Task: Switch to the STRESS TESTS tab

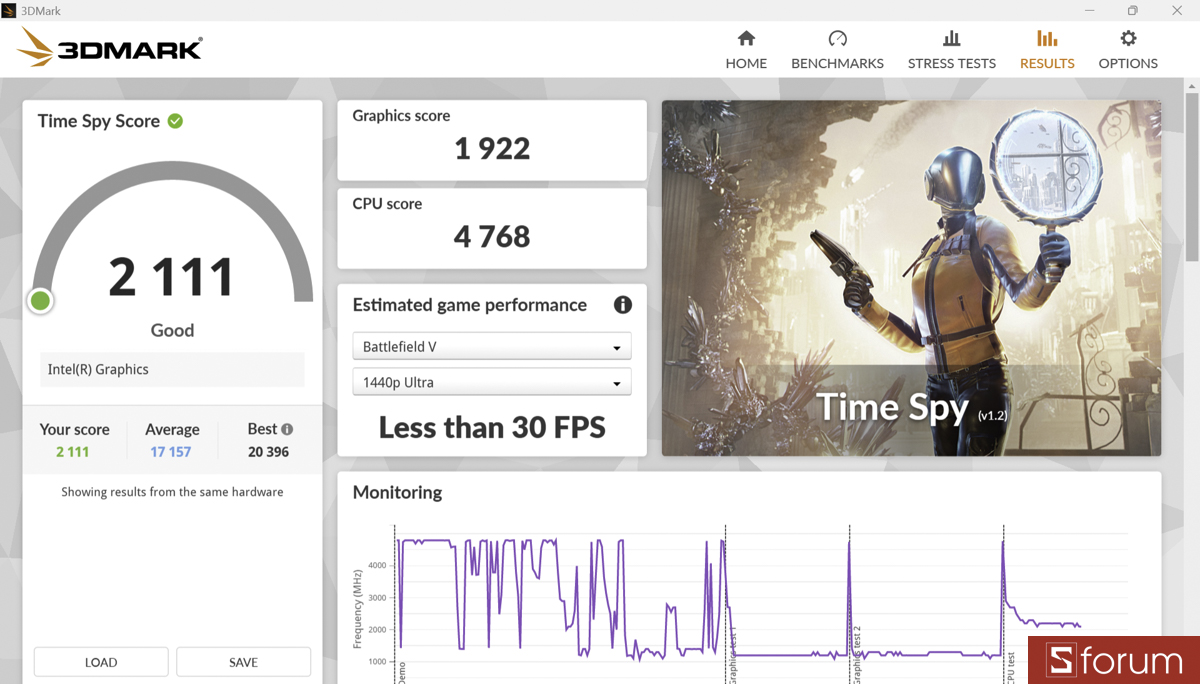Action: pos(951,63)
